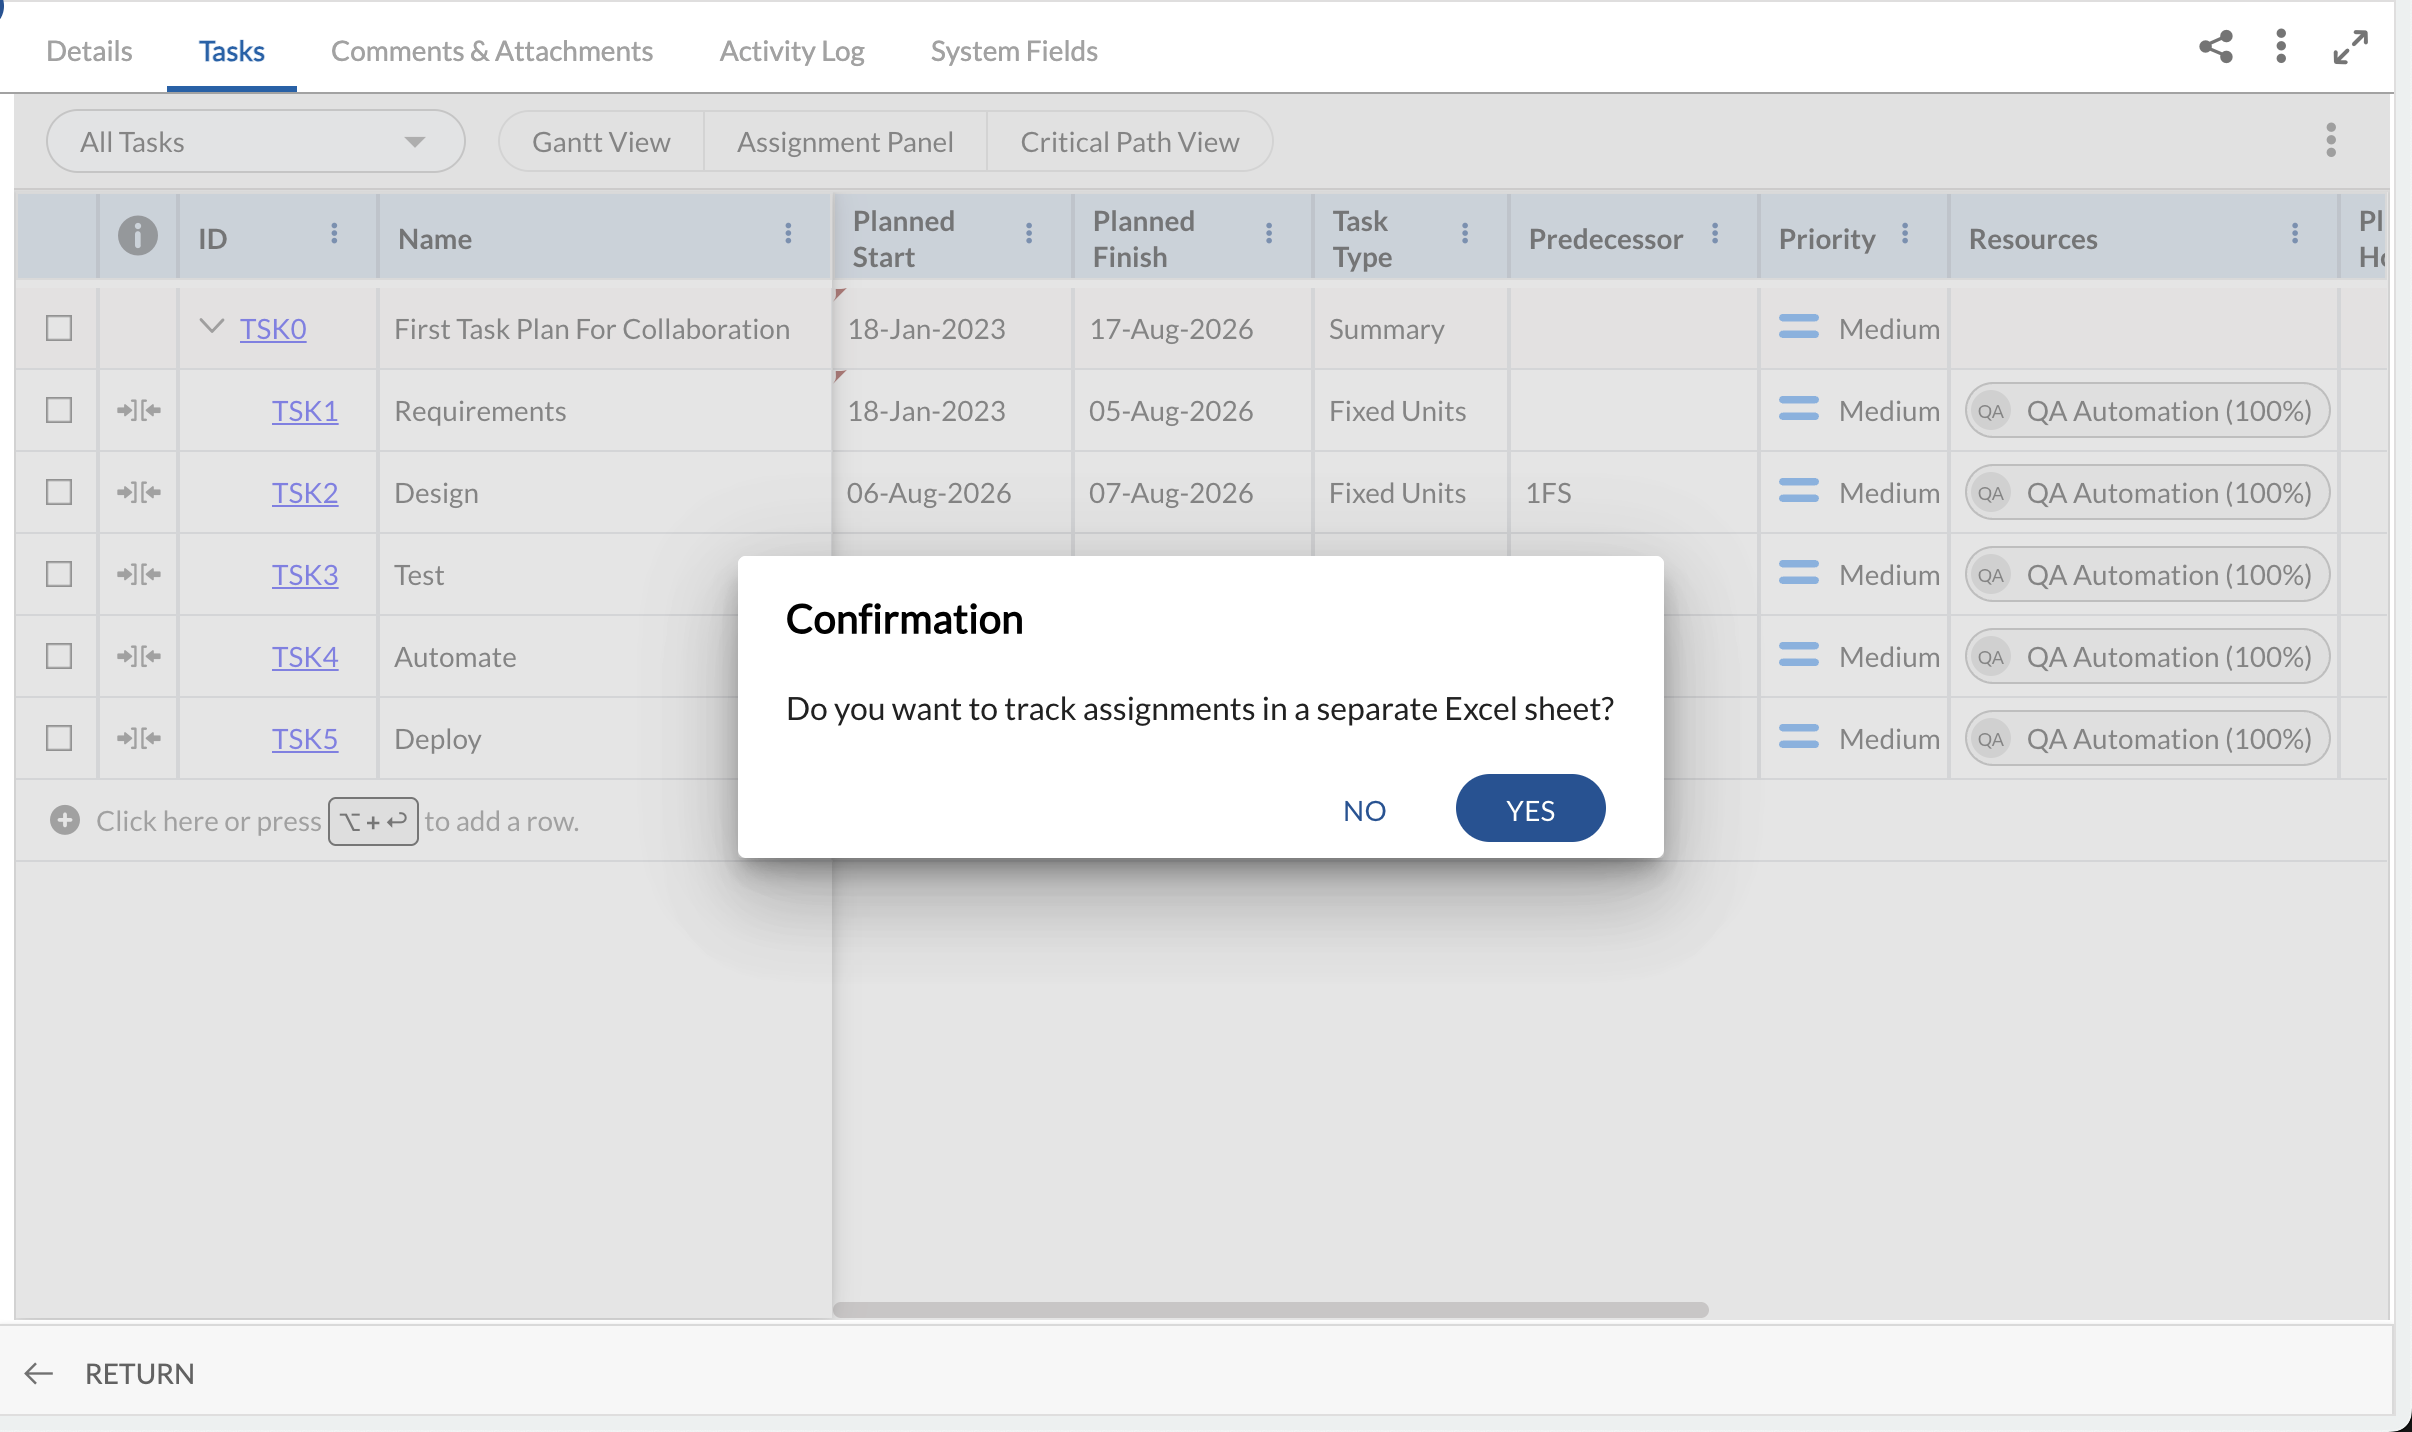Open the All Tasks filter dropdown
Screen dimensions: 2412x1432
coord(255,142)
